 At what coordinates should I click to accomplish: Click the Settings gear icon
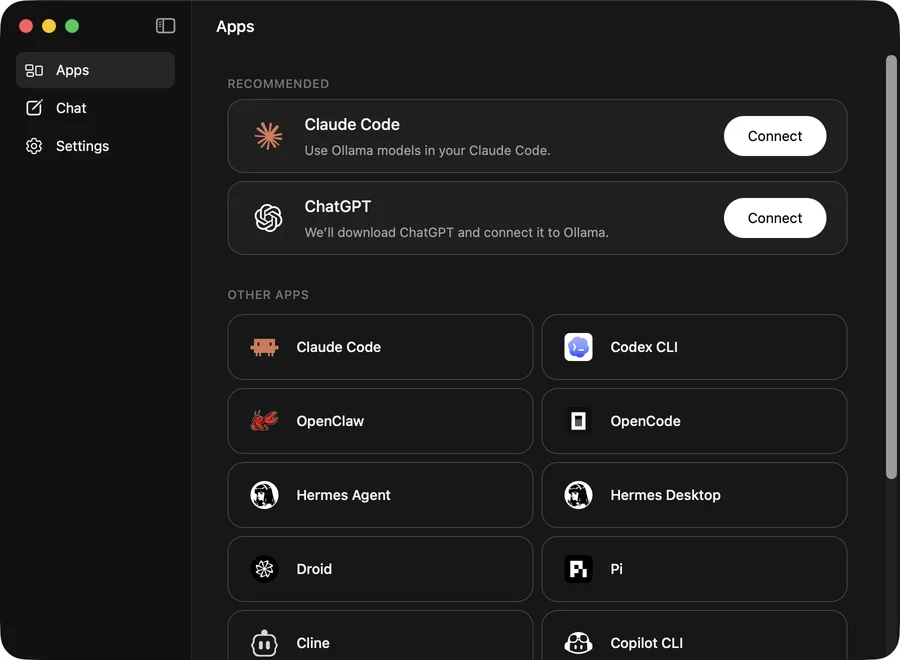pos(34,146)
